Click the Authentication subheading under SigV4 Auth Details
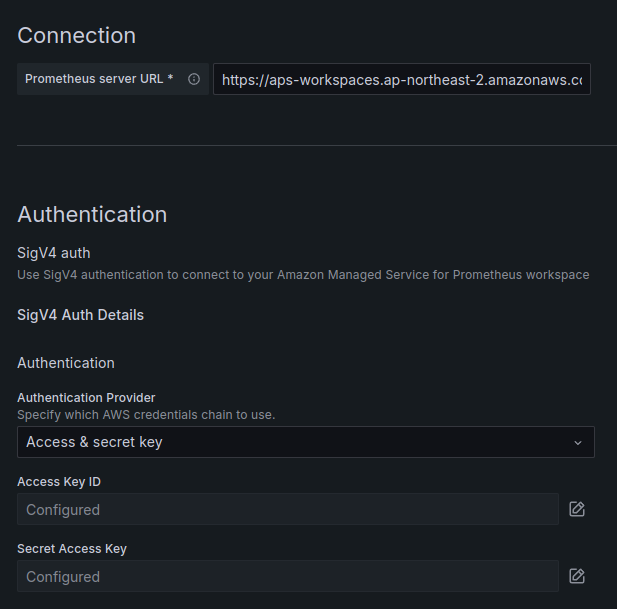Image resolution: width=617 pixels, height=609 pixels. 66,363
